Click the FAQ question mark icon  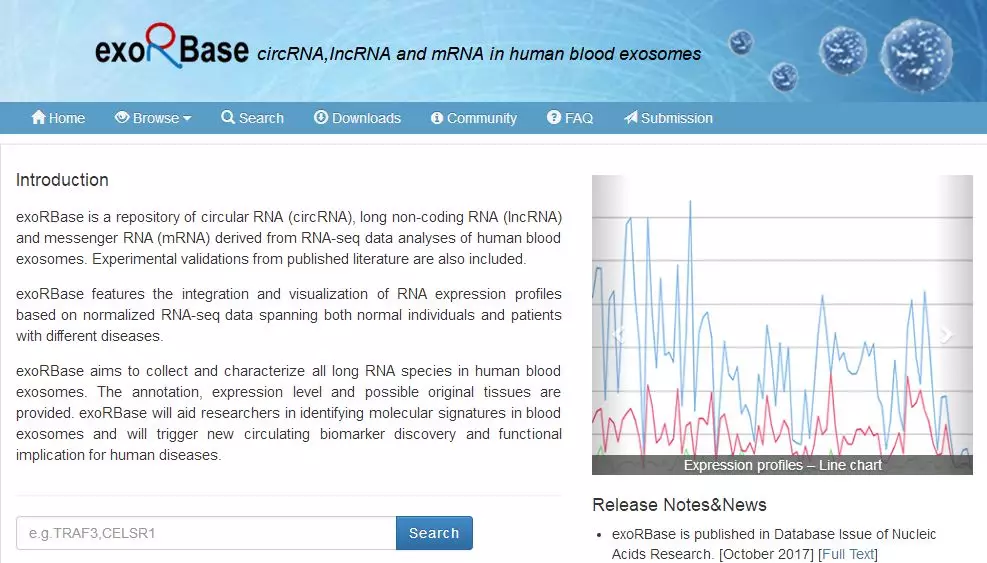pyautogui.click(x=554, y=117)
